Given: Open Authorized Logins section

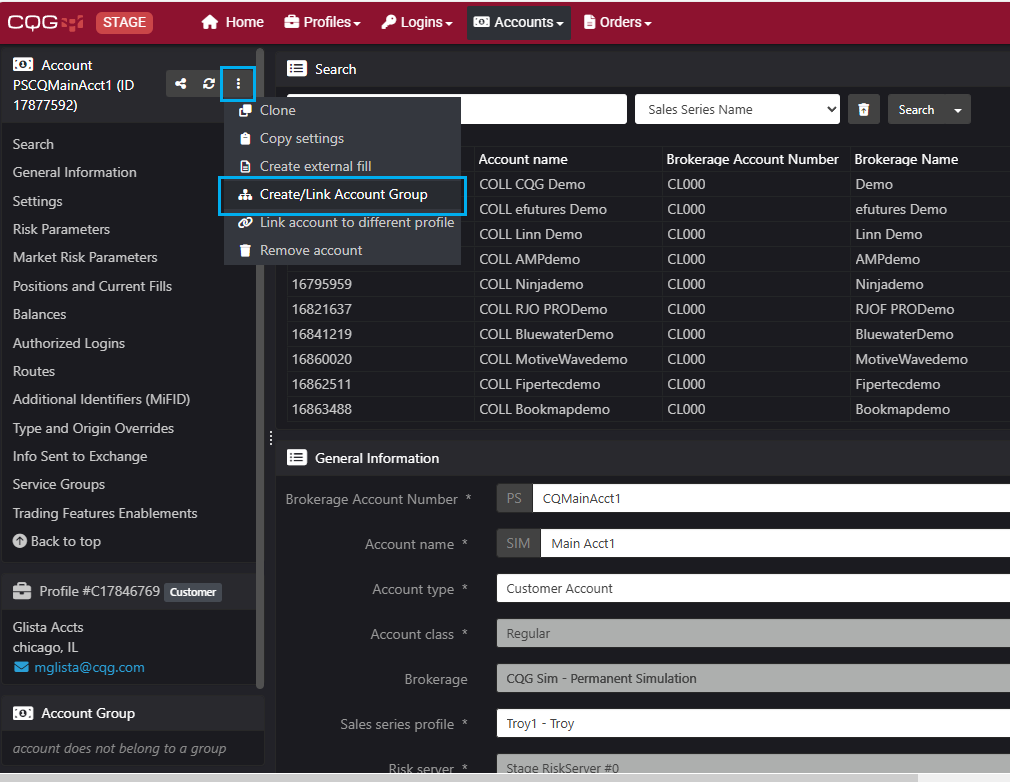Looking at the screenshot, I should click(x=69, y=343).
